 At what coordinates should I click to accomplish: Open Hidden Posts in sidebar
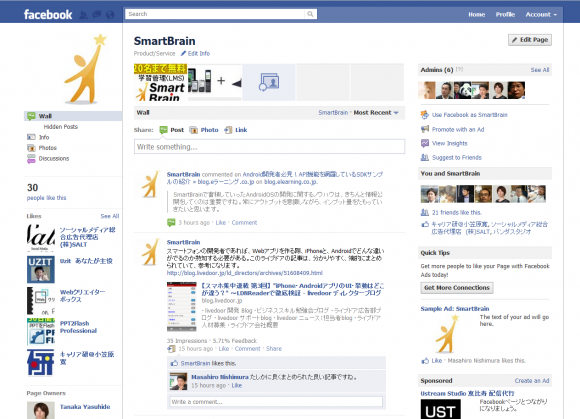(61, 127)
